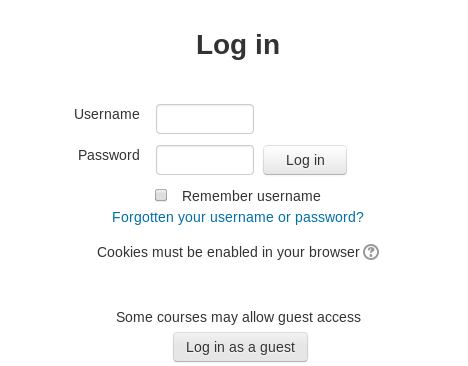
Task: Click the Remember username label text
Action: click(x=251, y=196)
